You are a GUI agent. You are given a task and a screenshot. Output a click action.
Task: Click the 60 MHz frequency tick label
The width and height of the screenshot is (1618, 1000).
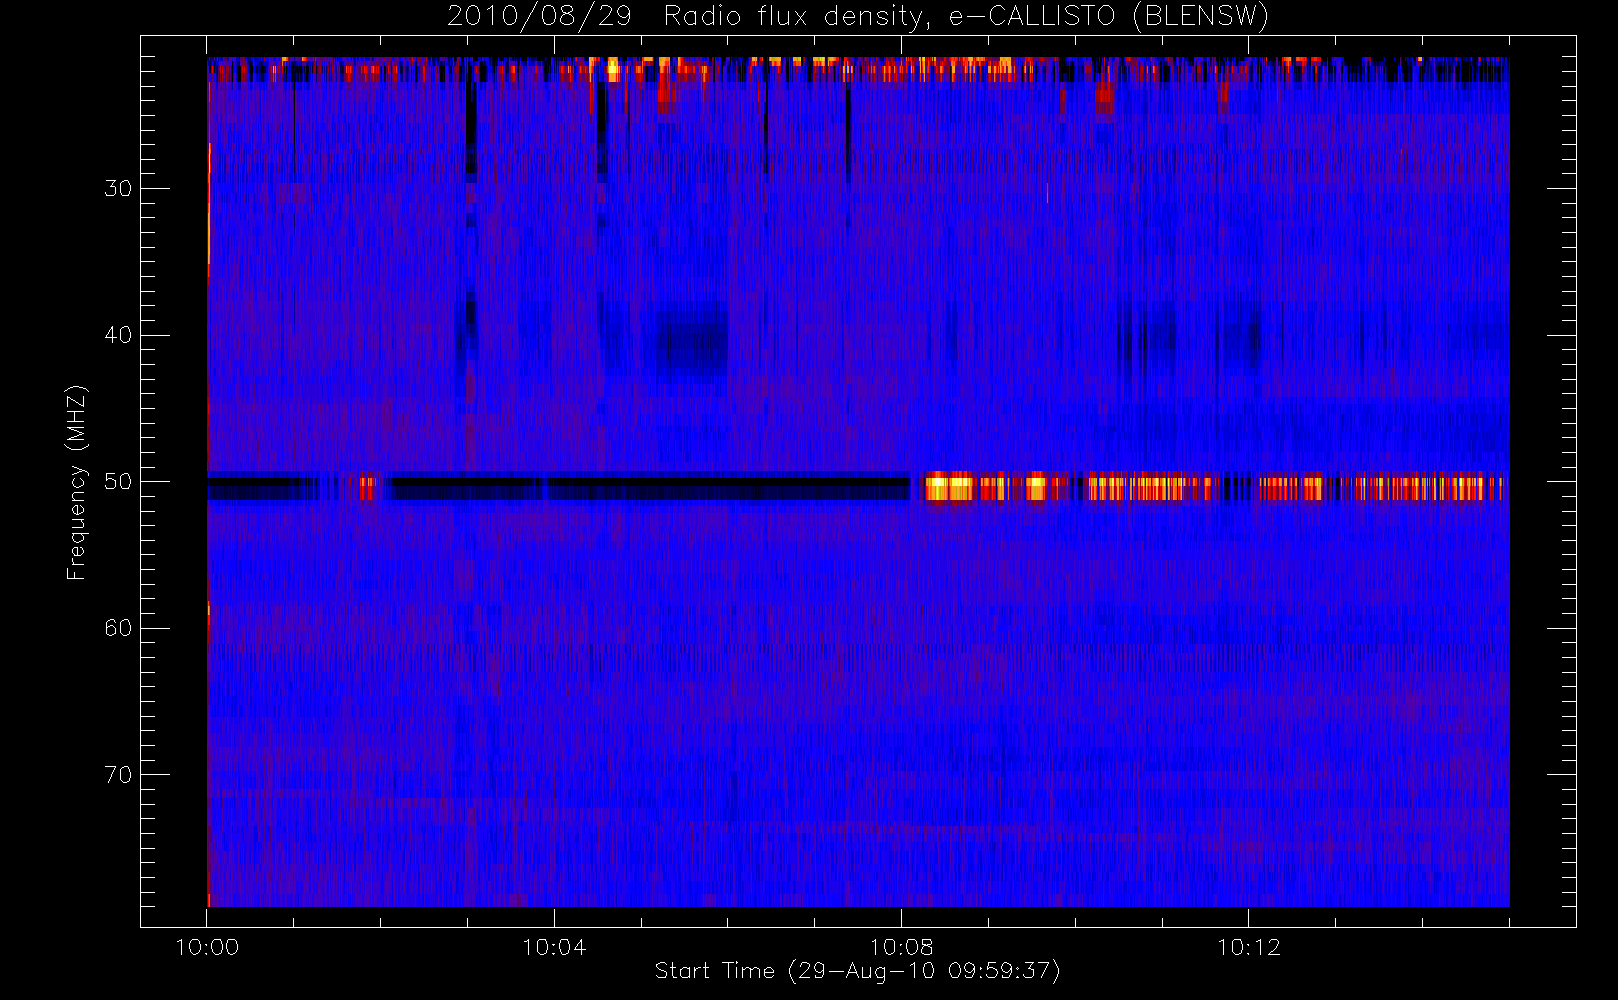coord(118,628)
